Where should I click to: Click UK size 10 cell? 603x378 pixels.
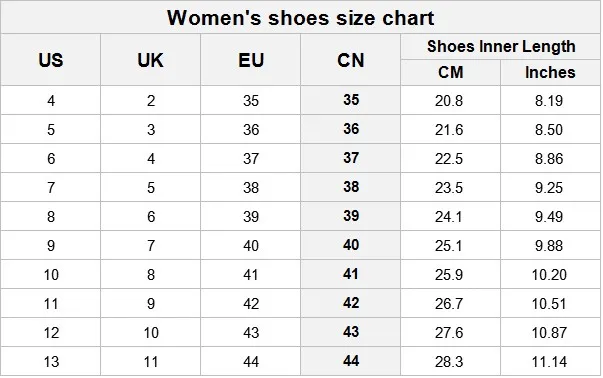[151, 333]
